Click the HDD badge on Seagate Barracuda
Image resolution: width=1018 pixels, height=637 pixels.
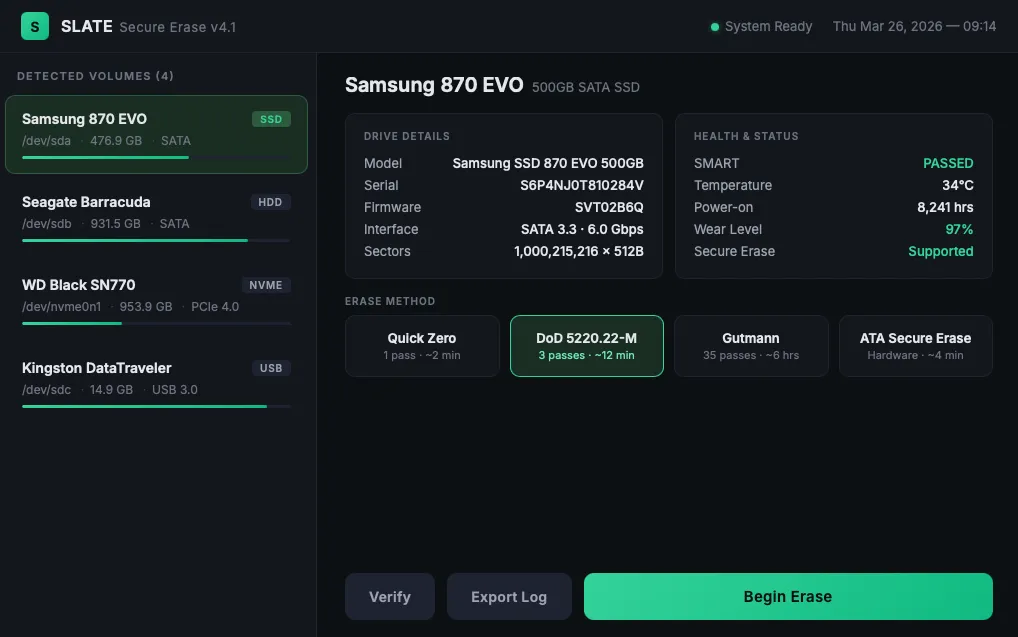point(270,202)
